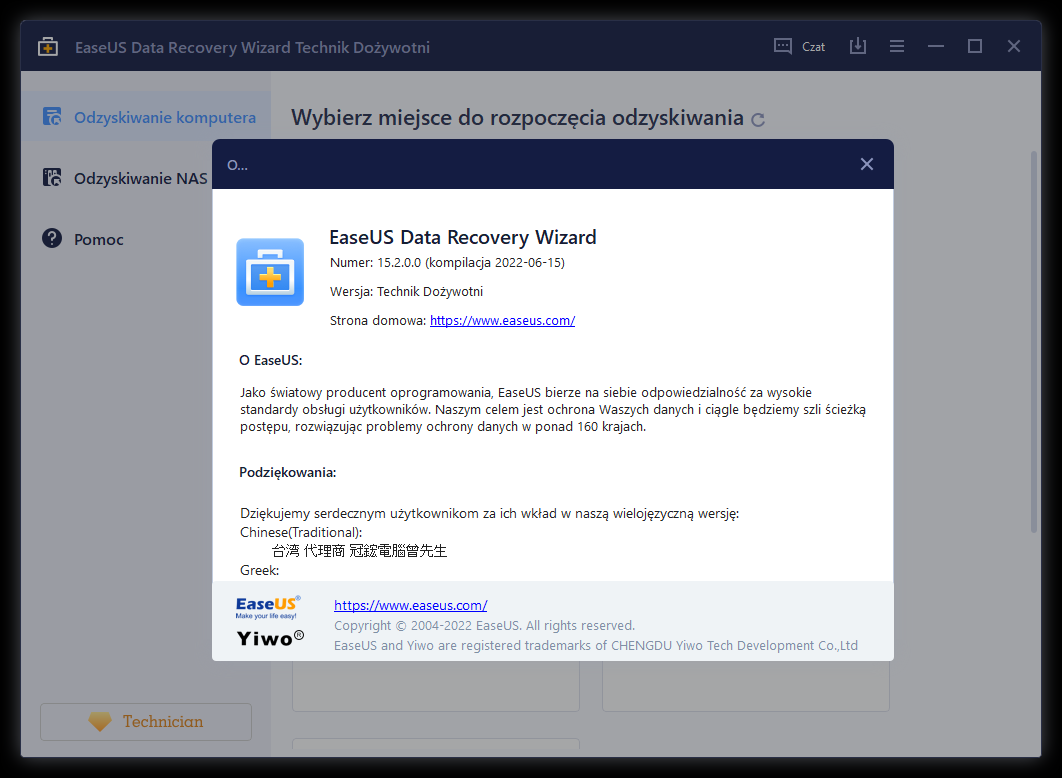
Task: Click the EaseUS toolbox logo in title bar
Action: click(47, 47)
